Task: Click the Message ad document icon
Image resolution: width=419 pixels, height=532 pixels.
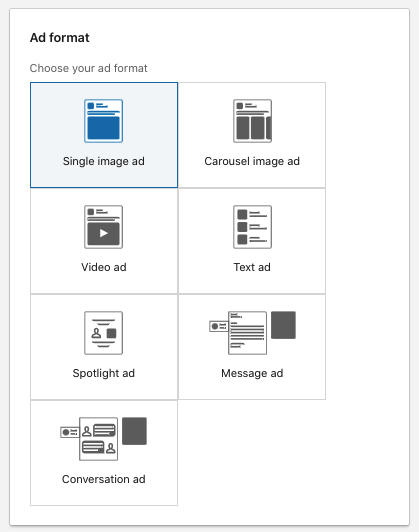Action: click(x=247, y=333)
